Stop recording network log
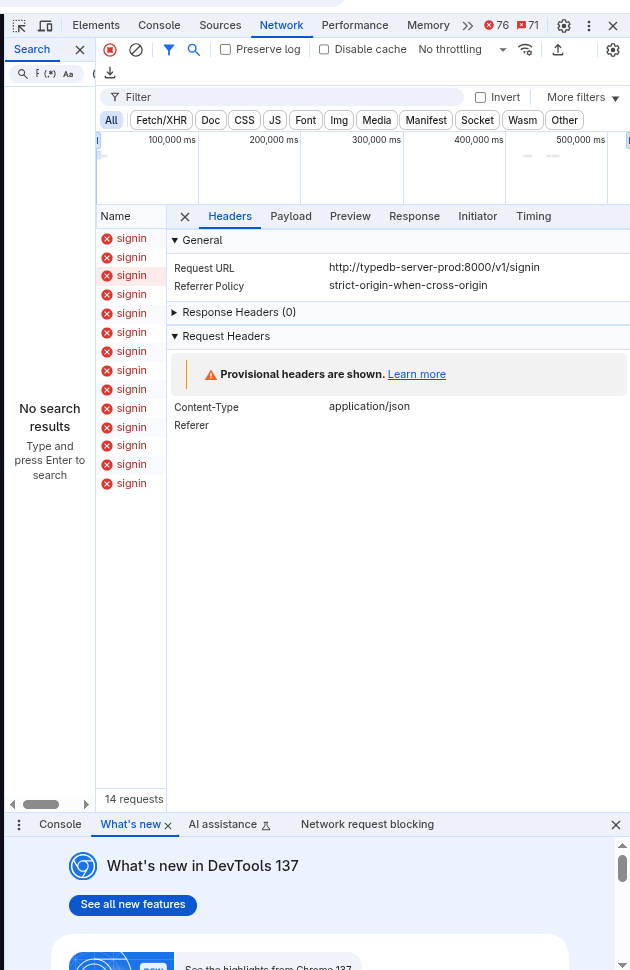 (110, 49)
